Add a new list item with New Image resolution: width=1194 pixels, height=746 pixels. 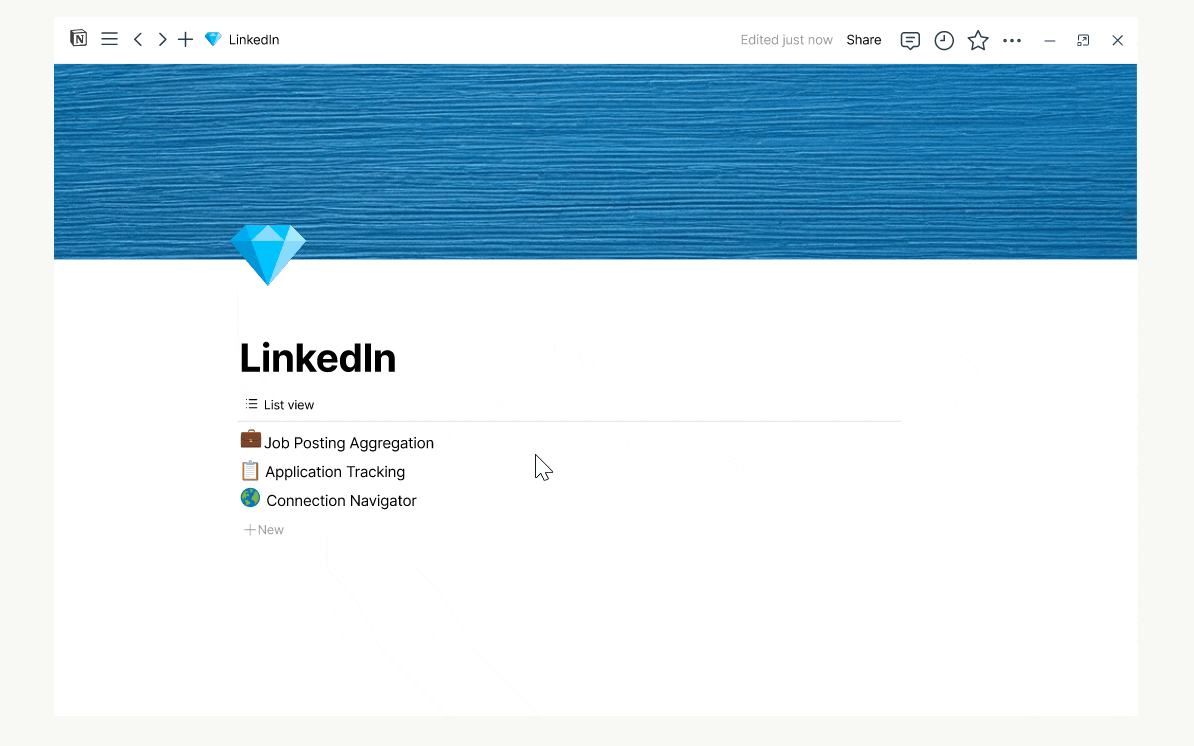coord(263,530)
